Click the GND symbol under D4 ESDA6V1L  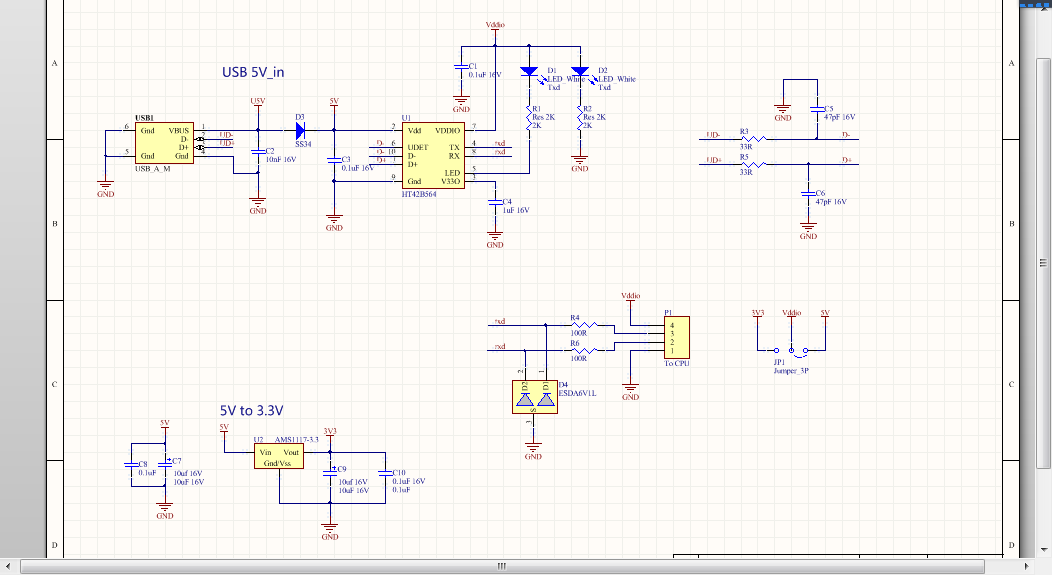click(533, 452)
